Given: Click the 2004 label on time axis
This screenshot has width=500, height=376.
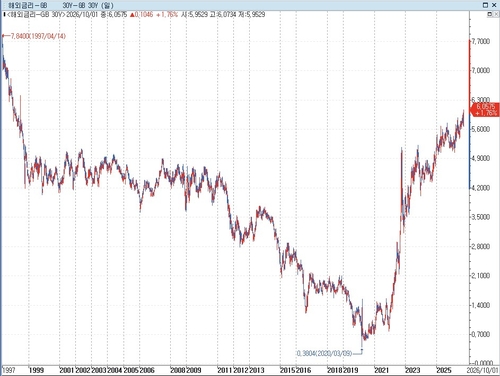Looking at the screenshot, I should (115, 370).
